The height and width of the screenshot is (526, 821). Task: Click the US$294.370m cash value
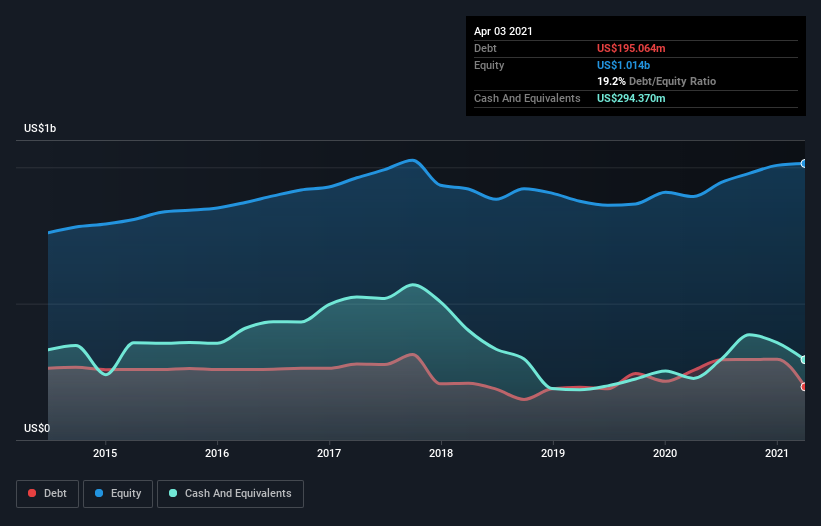631,98
